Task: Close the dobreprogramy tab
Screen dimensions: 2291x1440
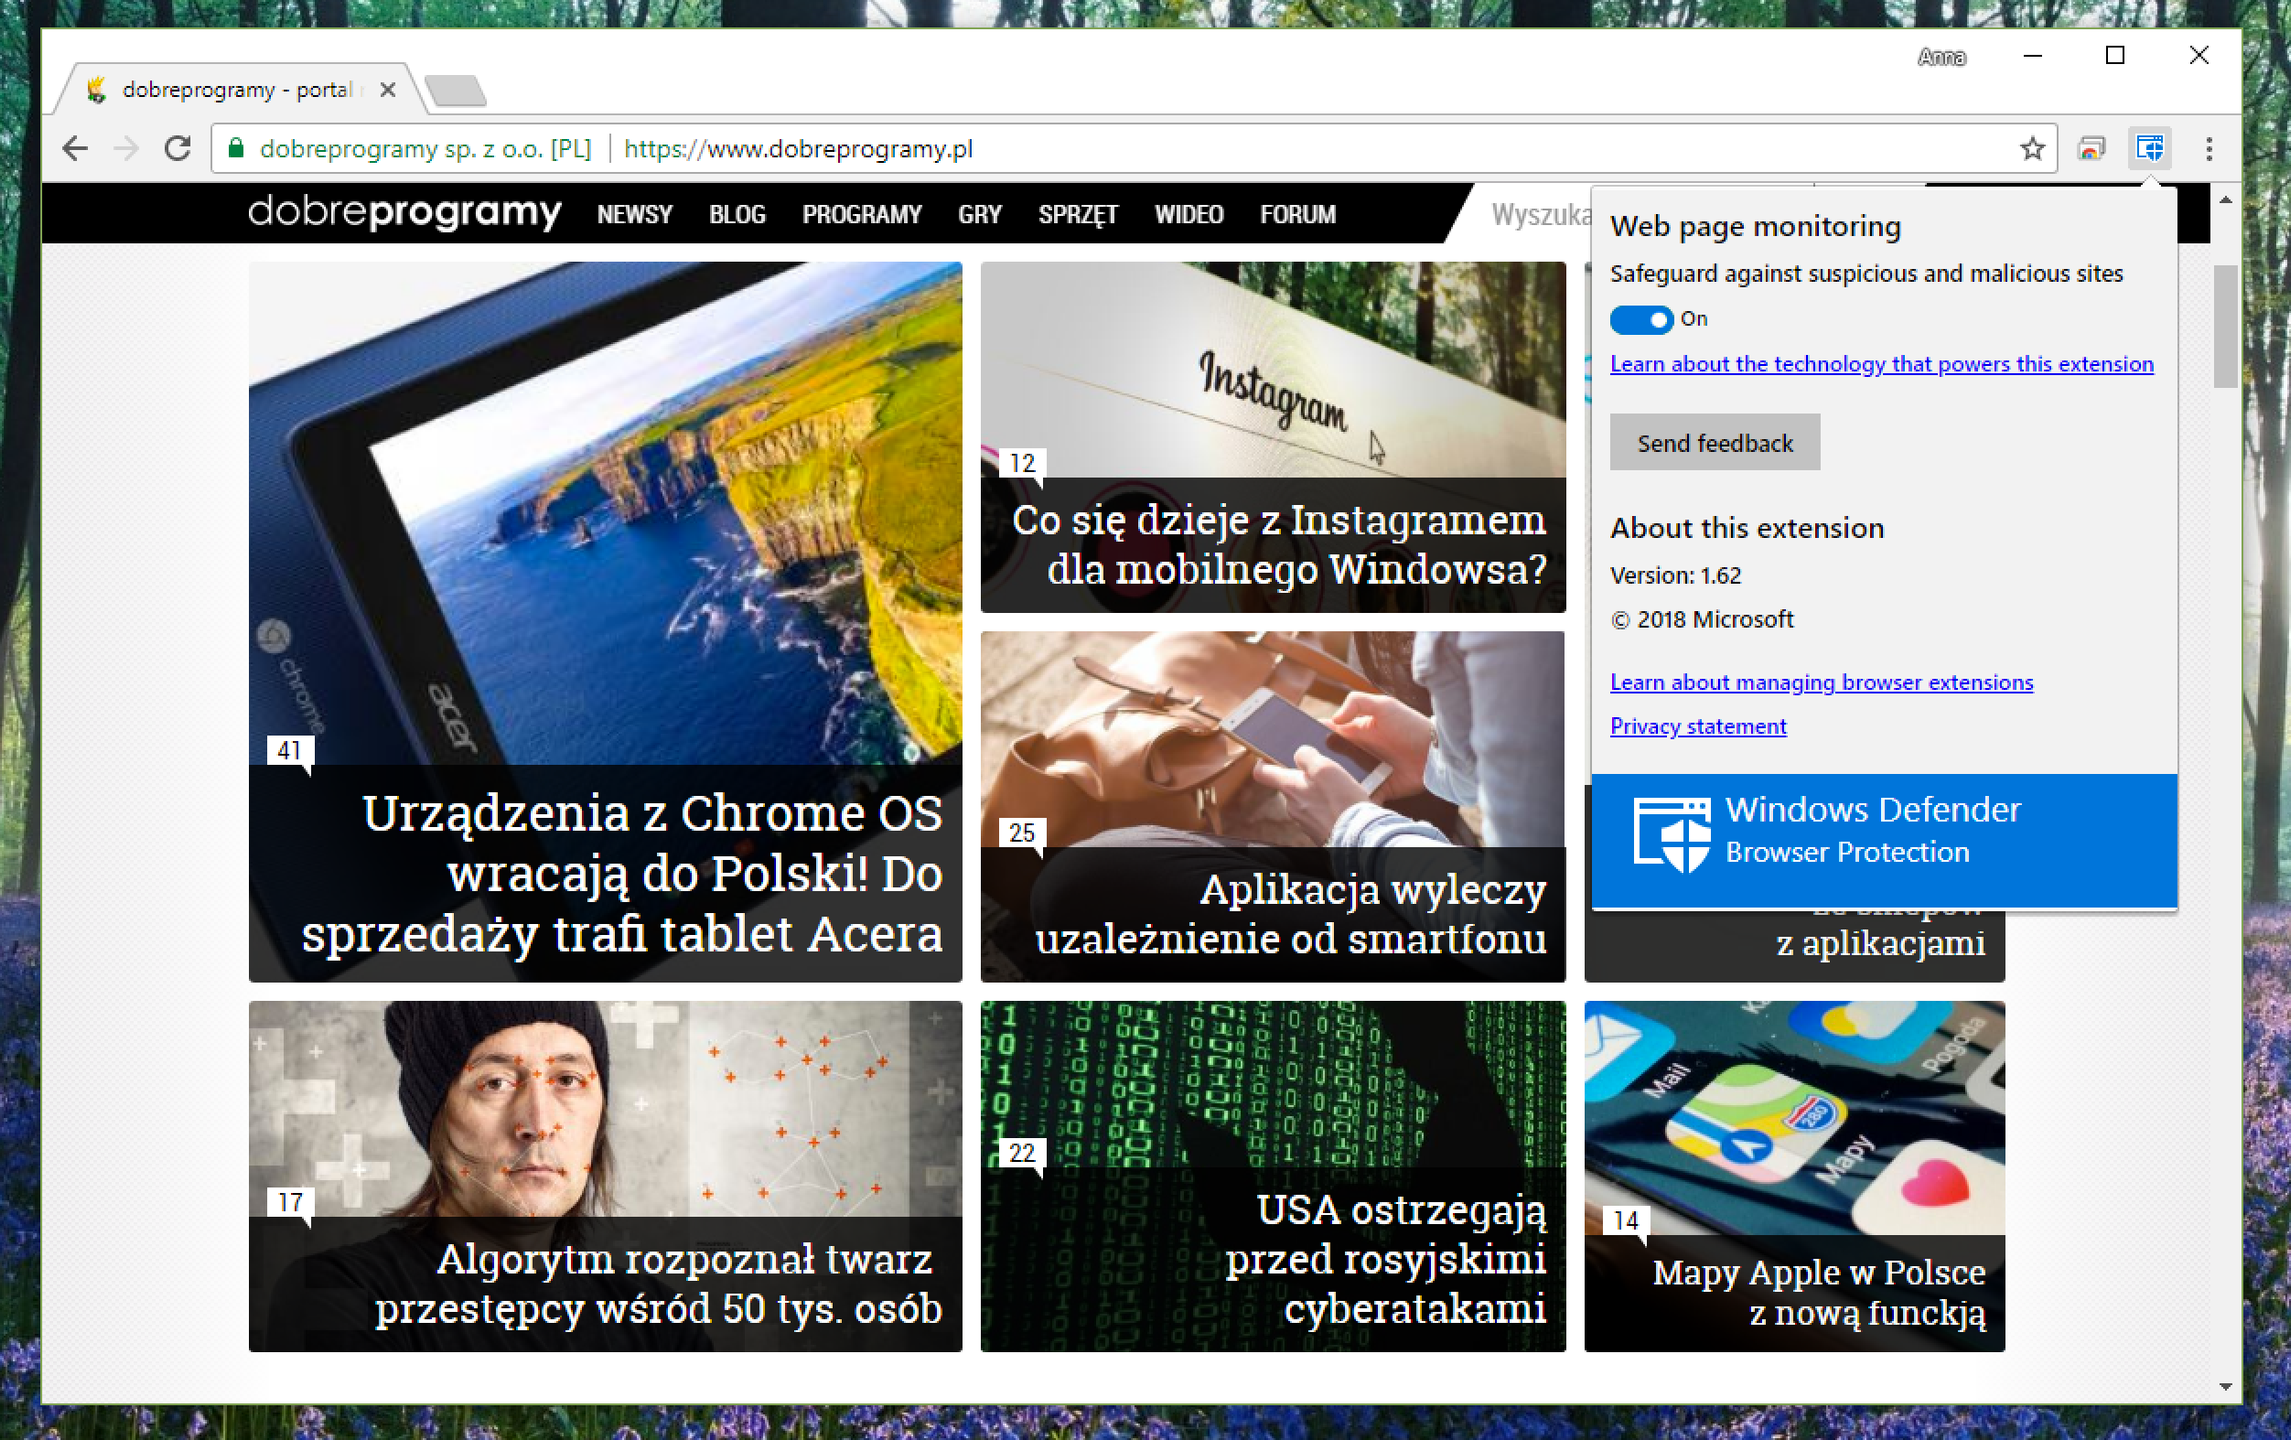Action: pos(388,90)
